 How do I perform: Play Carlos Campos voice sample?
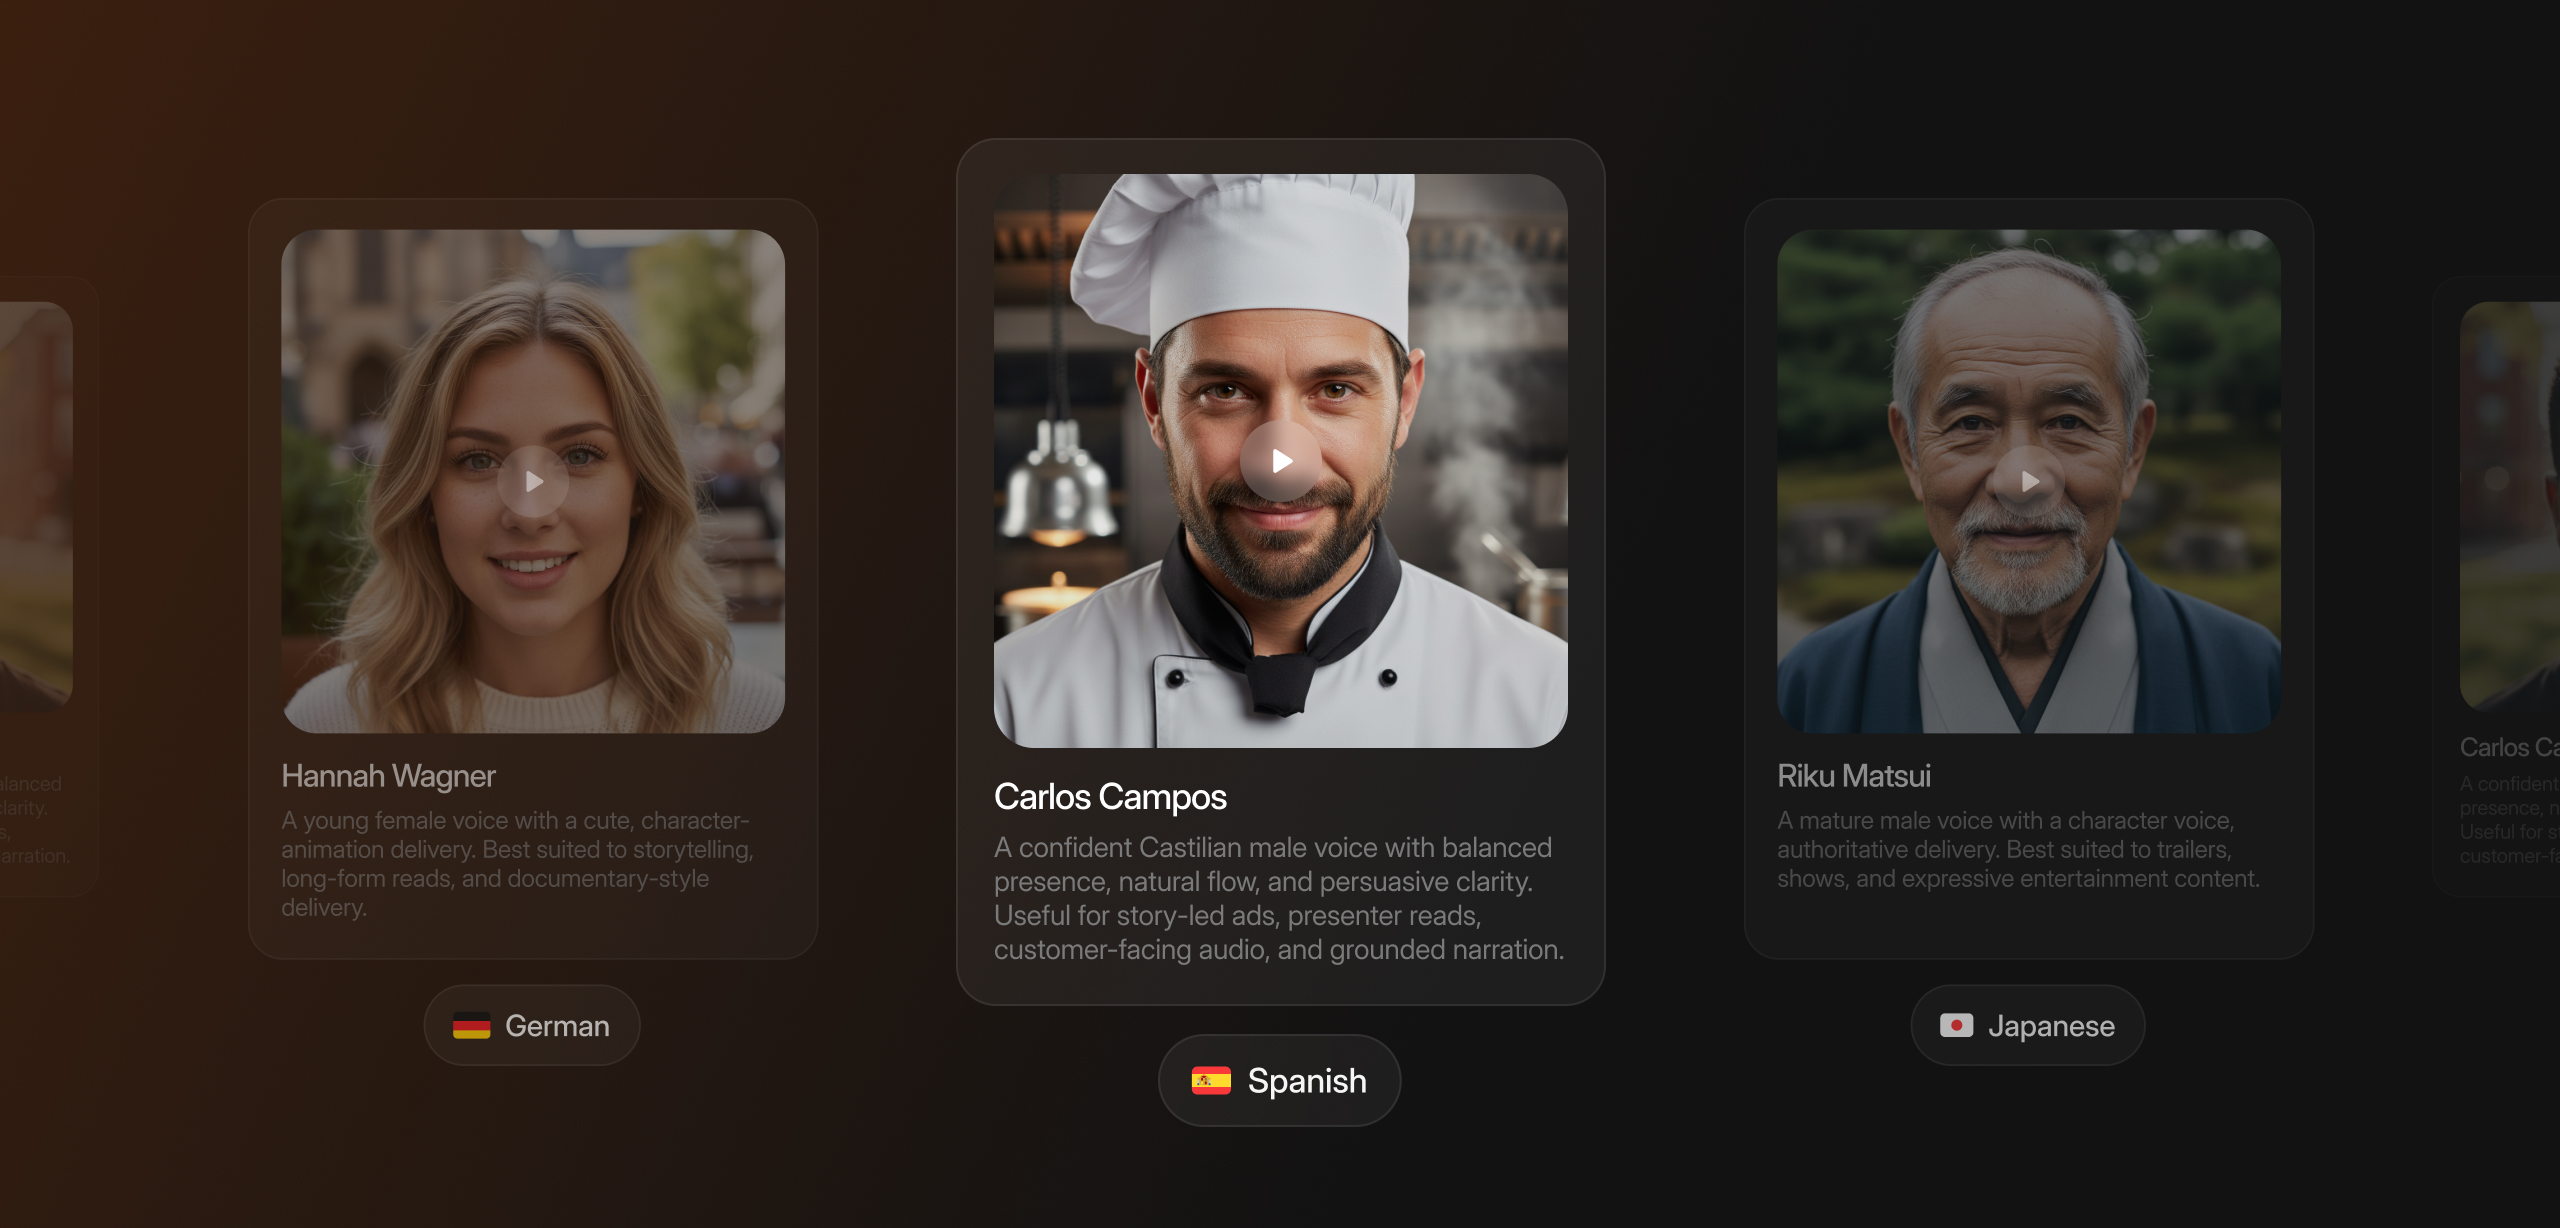point(1281,461)
